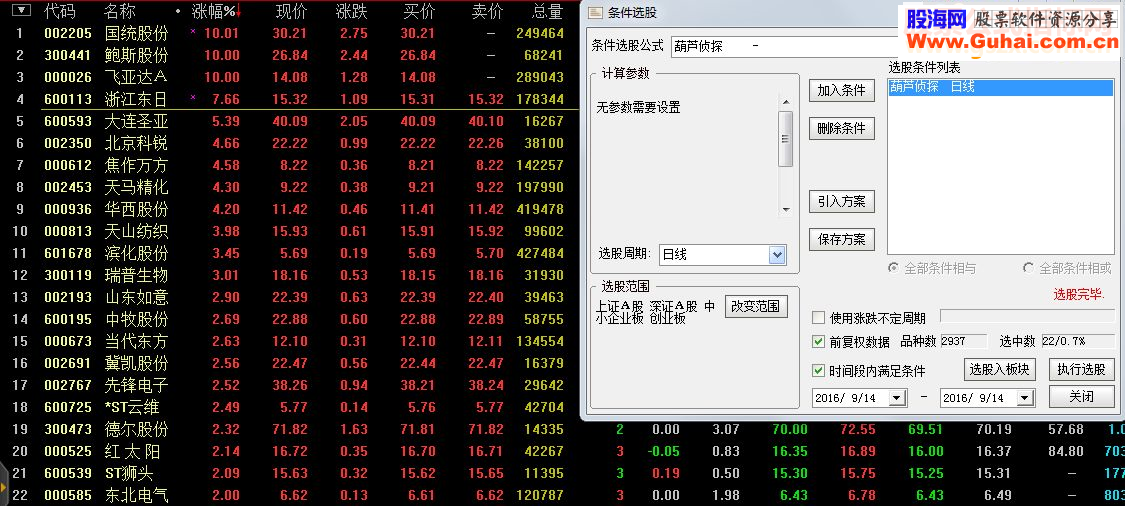Click the parameter panel scrollbar thumb
The width and height of the screenshot is (1125, 506).
[x=786, y=139]
